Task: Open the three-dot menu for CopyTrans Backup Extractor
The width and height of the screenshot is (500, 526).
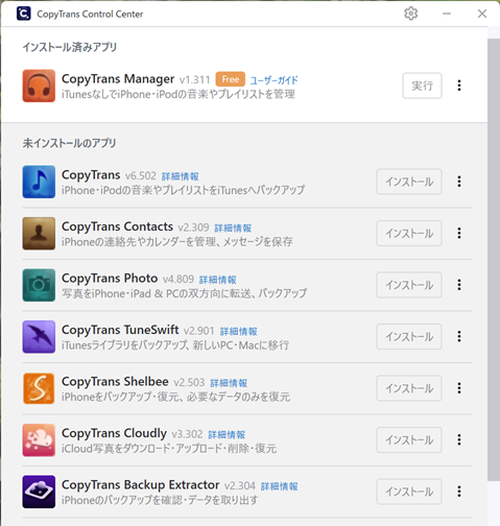Action: click(x=459, y=491)
